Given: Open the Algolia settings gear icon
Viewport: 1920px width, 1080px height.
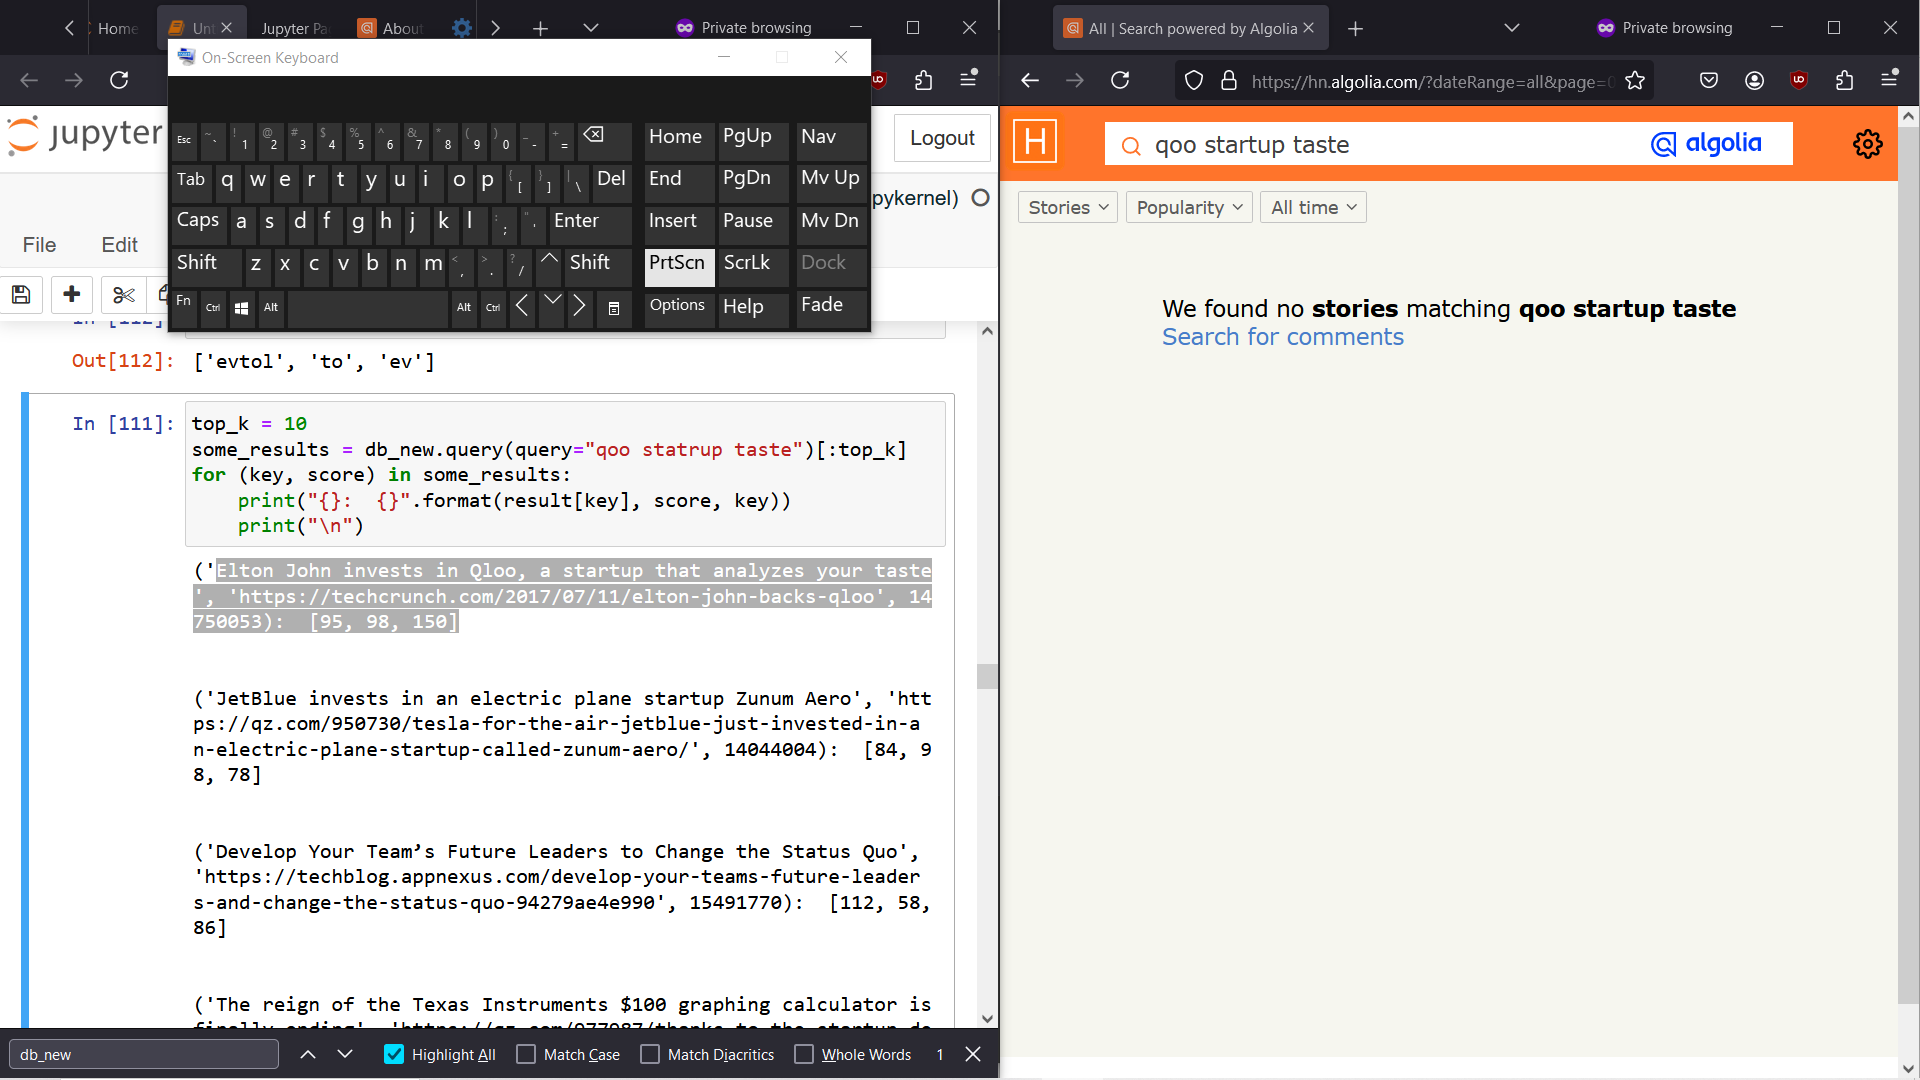Looking at the screenshot, I should coord(1867,144).
